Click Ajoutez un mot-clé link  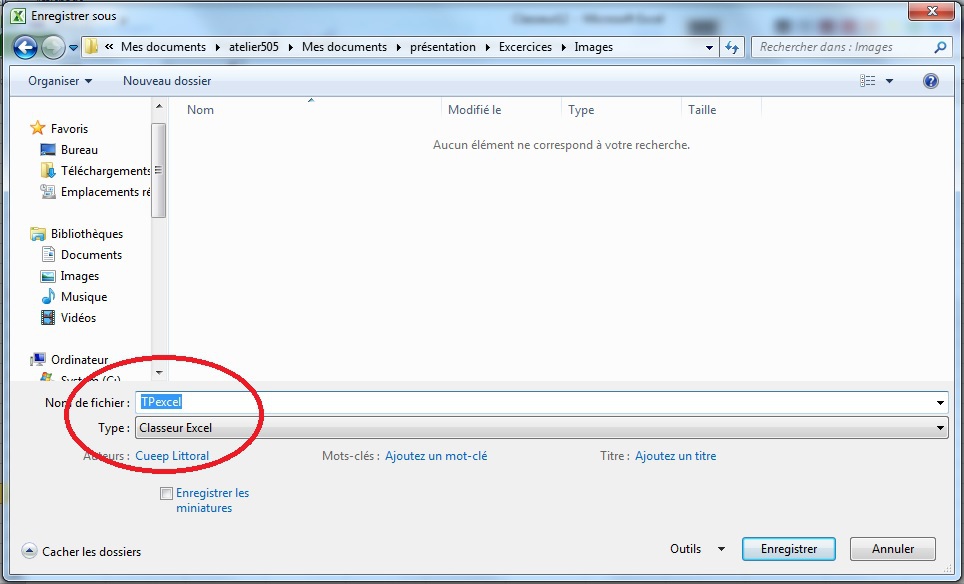coord(436,456)
